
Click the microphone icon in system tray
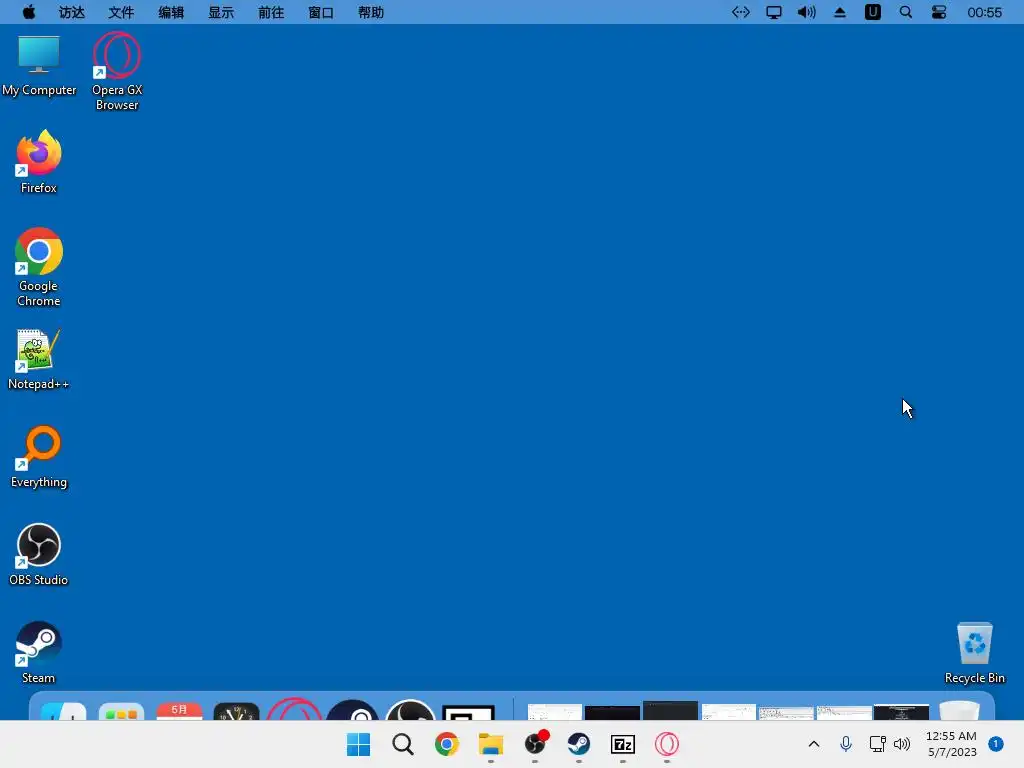846,744
